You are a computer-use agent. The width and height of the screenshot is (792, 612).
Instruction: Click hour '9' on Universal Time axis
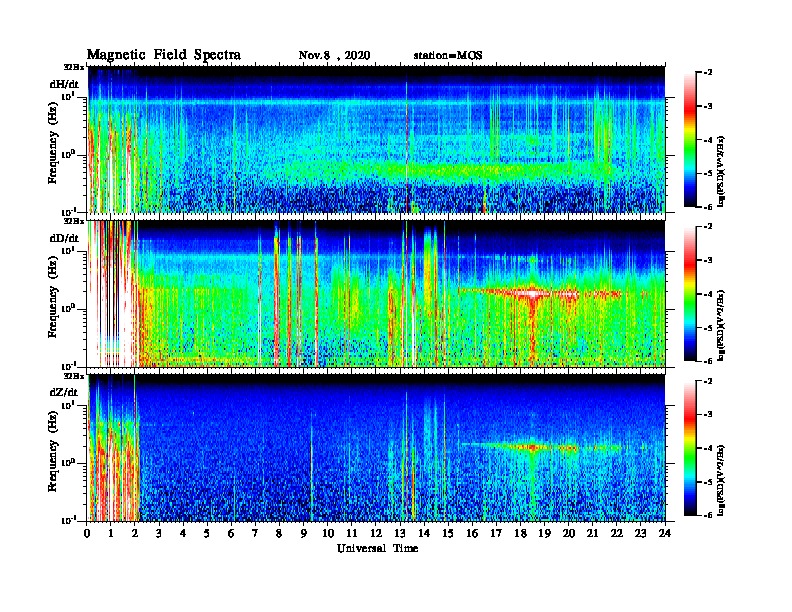[x=304, y=533]
